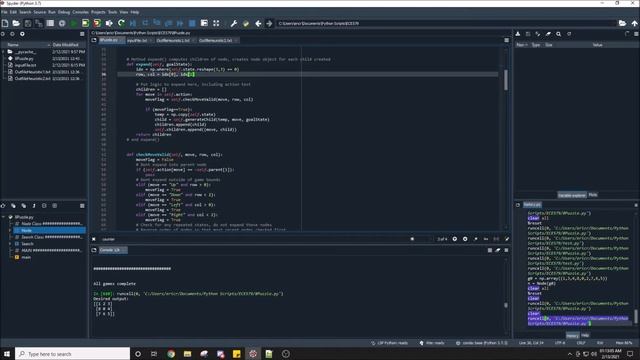Sort variables by the Value column header
Viewport: 640px width, 360px height.
pyautogui.click(x=598, y=44)
